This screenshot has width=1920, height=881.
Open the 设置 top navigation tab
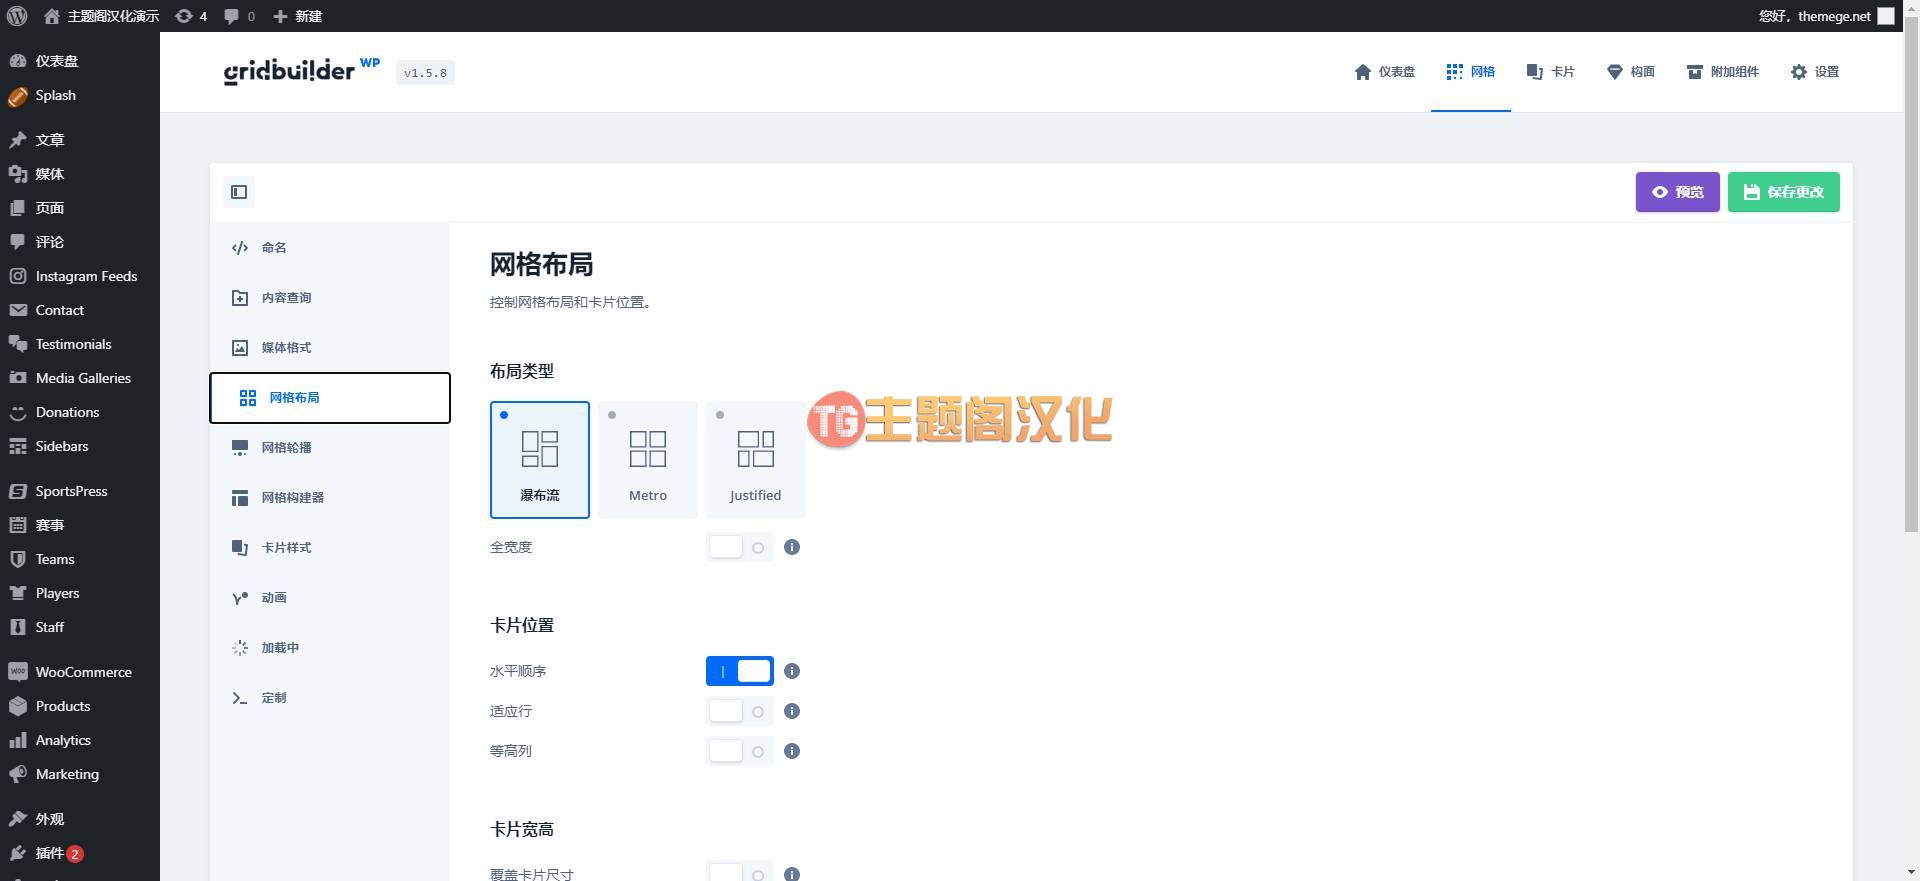1815,72
